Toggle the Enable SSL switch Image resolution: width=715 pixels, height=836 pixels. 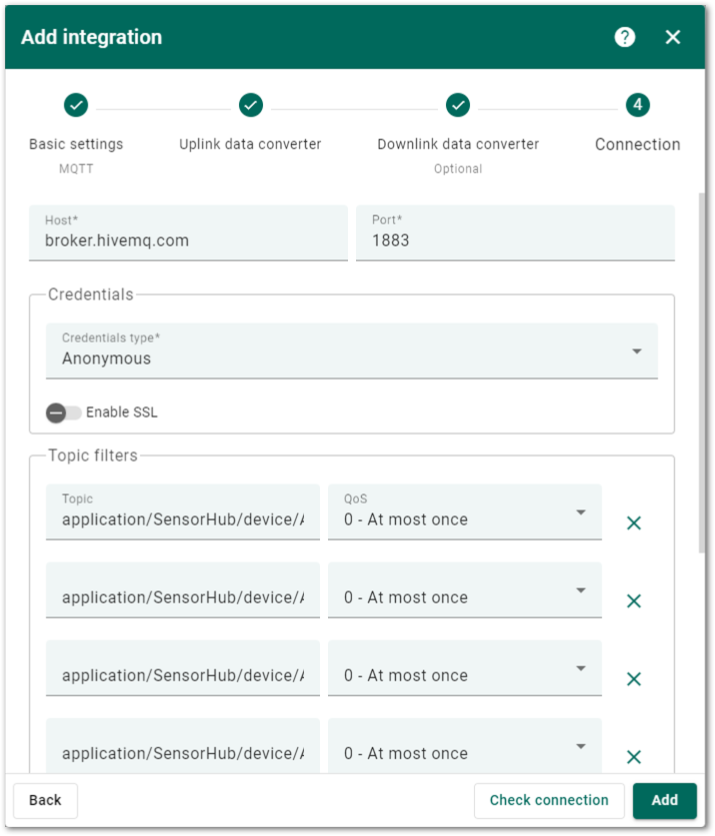point(63,413)
